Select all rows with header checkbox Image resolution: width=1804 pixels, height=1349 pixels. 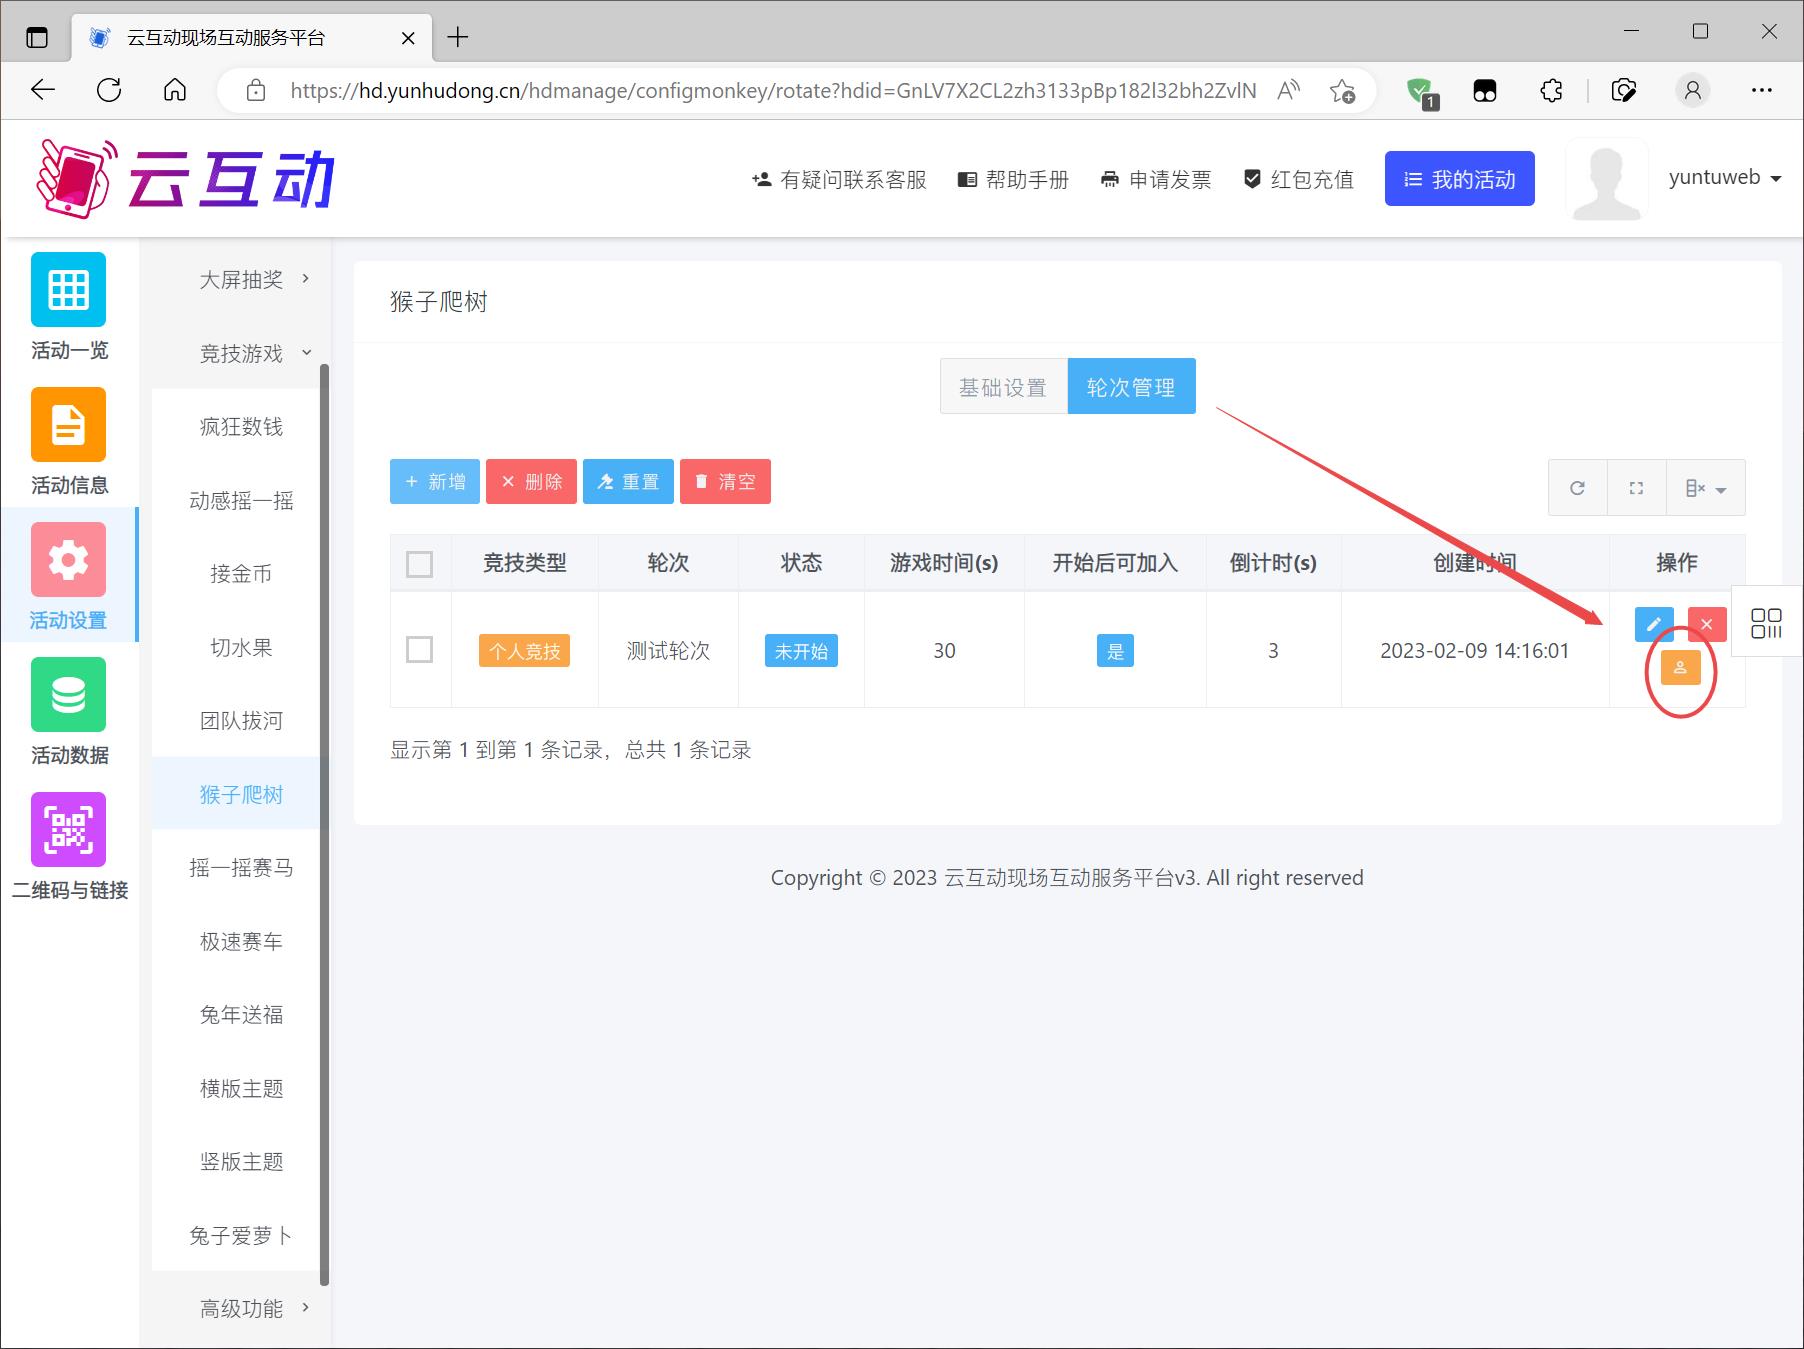[420, 564]
